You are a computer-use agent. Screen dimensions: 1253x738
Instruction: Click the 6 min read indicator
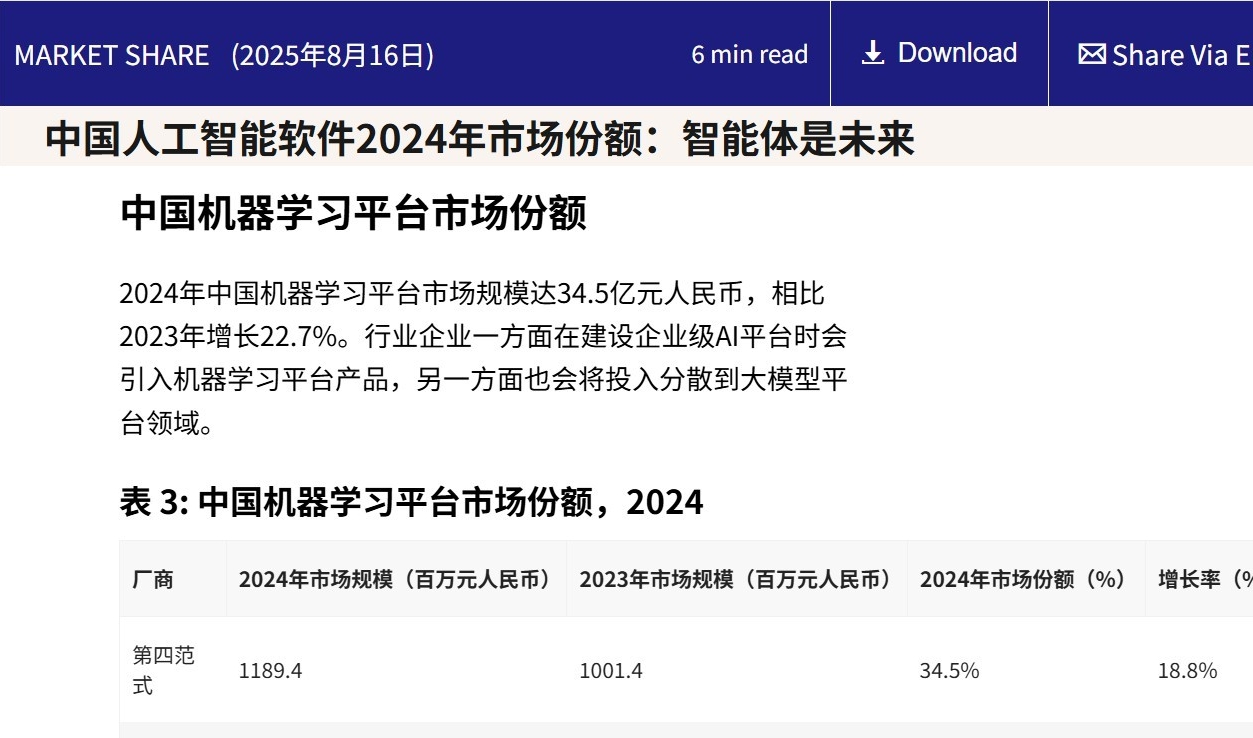[749, 55]
